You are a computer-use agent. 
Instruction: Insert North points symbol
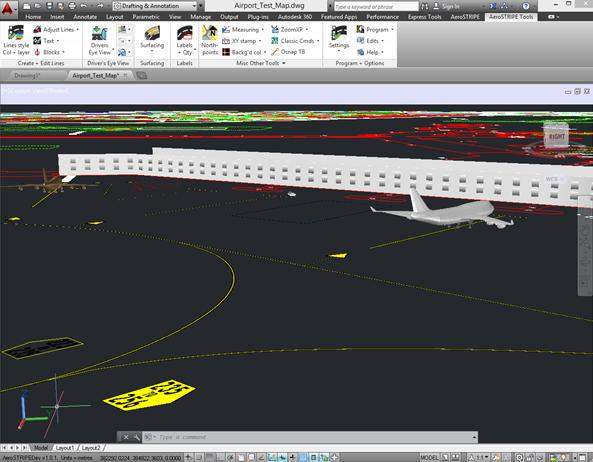point(210,40)
